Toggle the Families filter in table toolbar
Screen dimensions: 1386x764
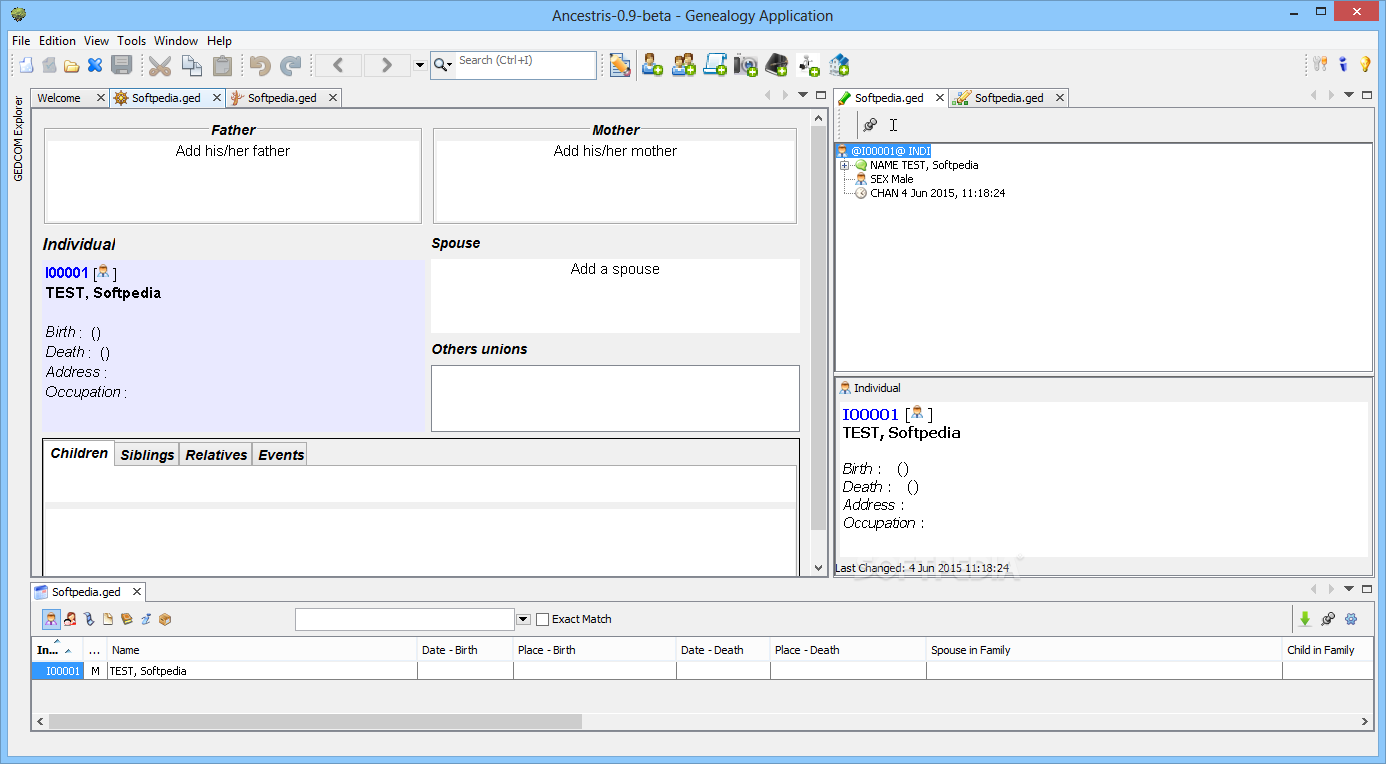(71, 619)
